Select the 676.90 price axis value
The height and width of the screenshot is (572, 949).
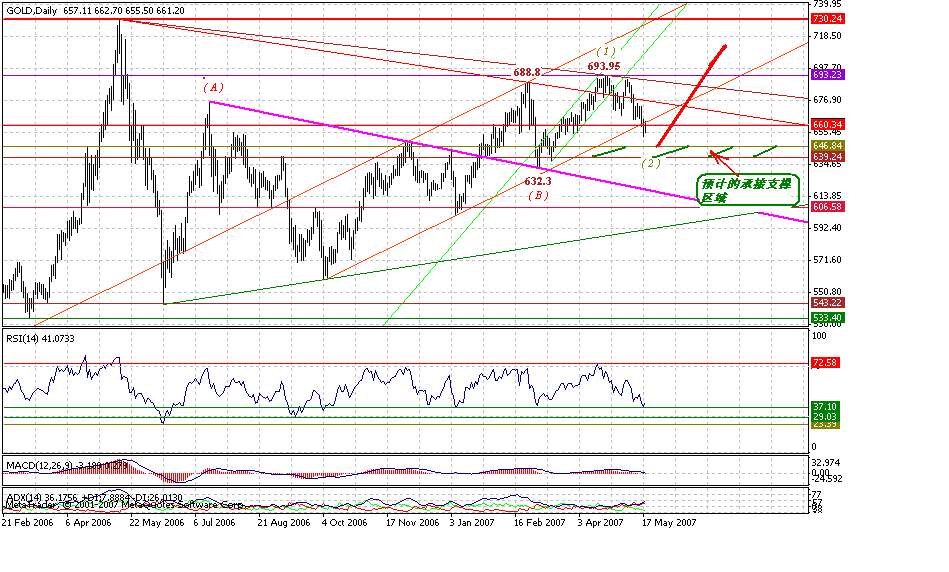(826, 100)
